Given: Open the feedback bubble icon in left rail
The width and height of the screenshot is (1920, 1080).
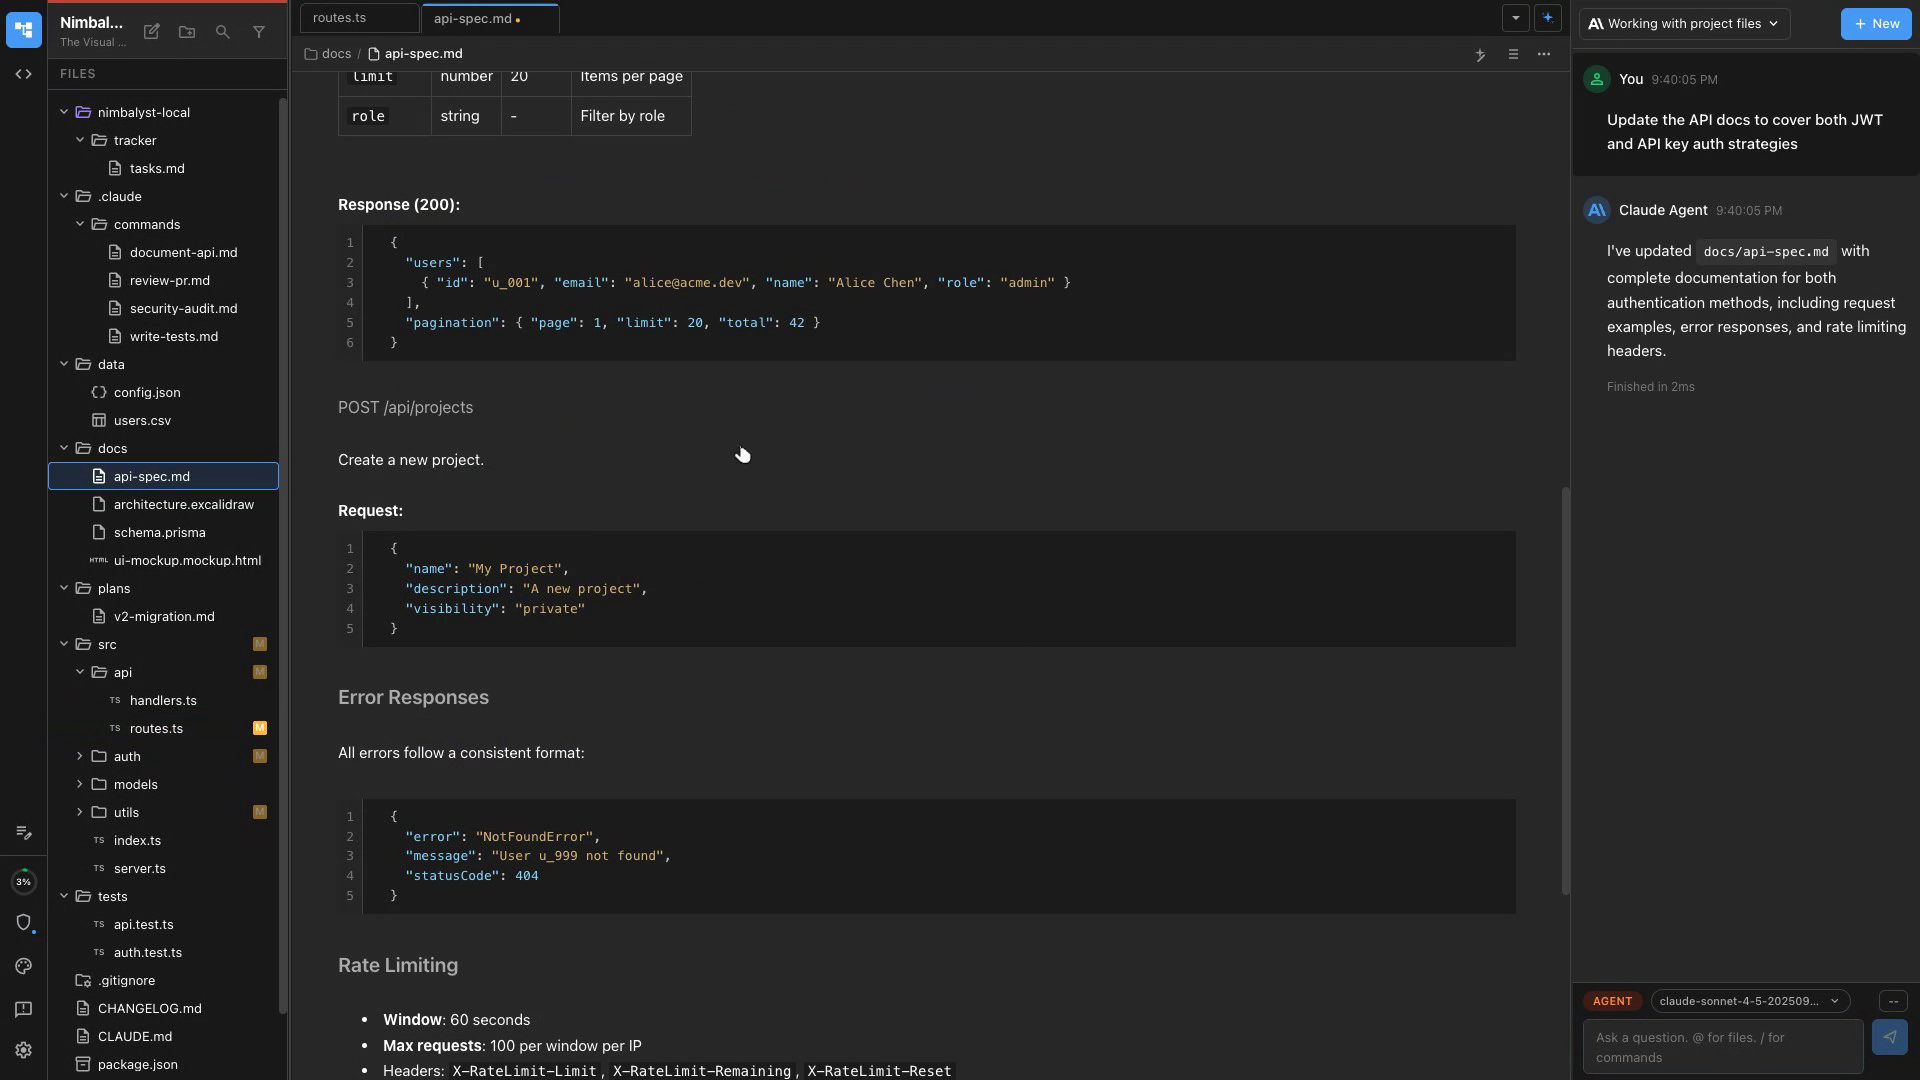Looking at the screenshot, I should (23, 1010).
